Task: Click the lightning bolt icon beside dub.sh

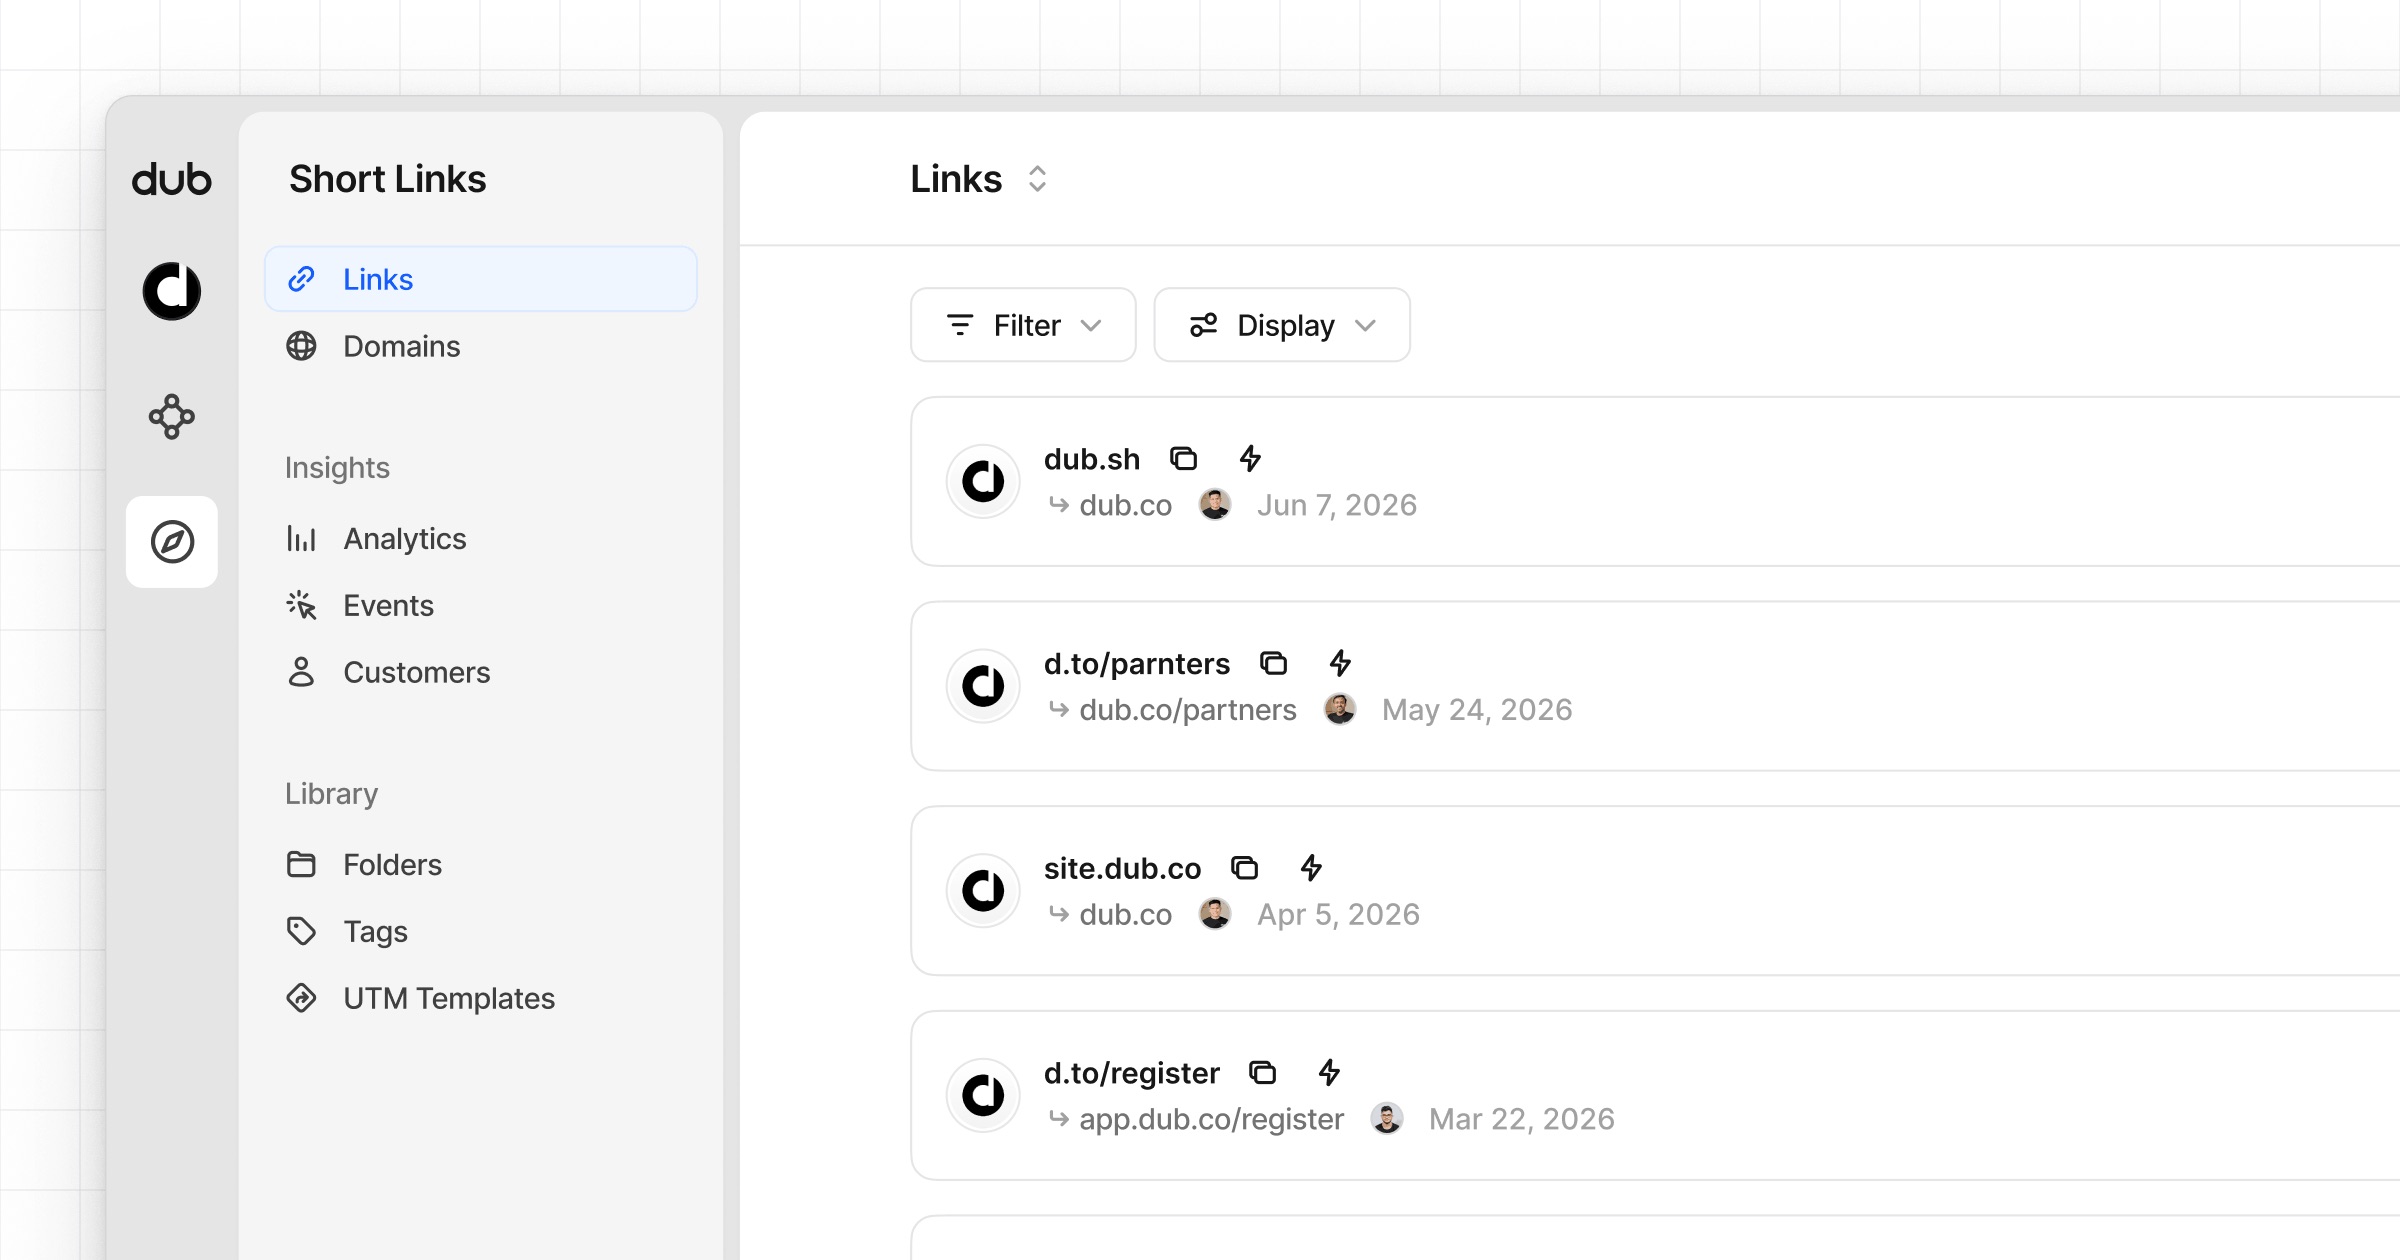Action: tap(1250, 459)
